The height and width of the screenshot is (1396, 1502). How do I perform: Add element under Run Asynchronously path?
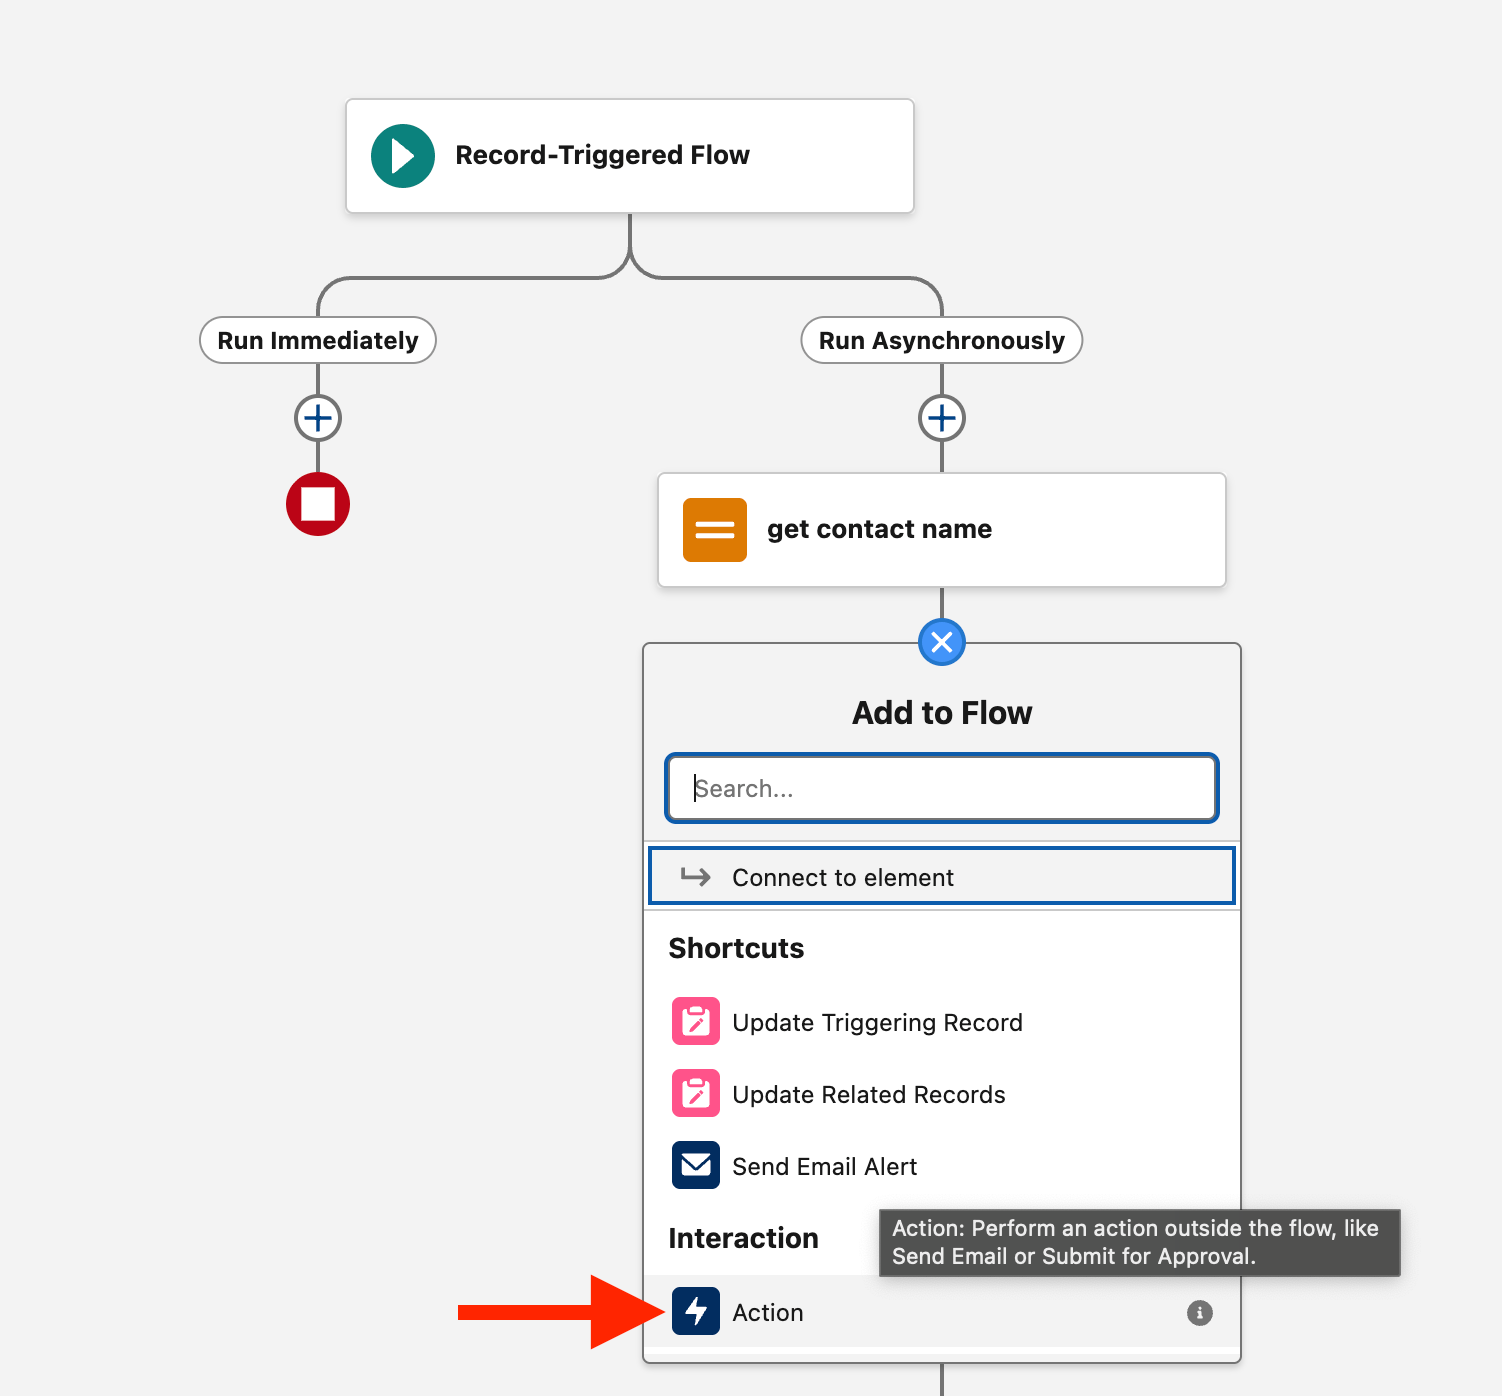[x=942, y=418]
